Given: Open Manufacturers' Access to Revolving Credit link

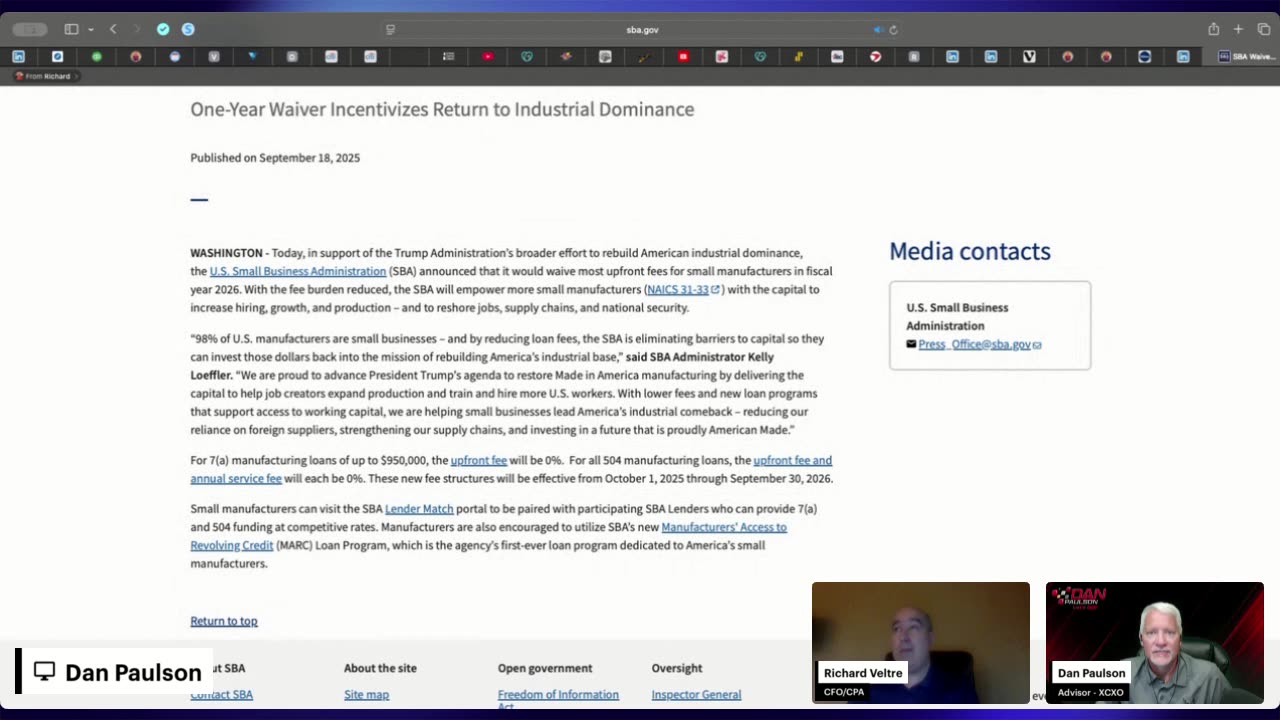Looking at the screenshot, I should pos(489,536).
